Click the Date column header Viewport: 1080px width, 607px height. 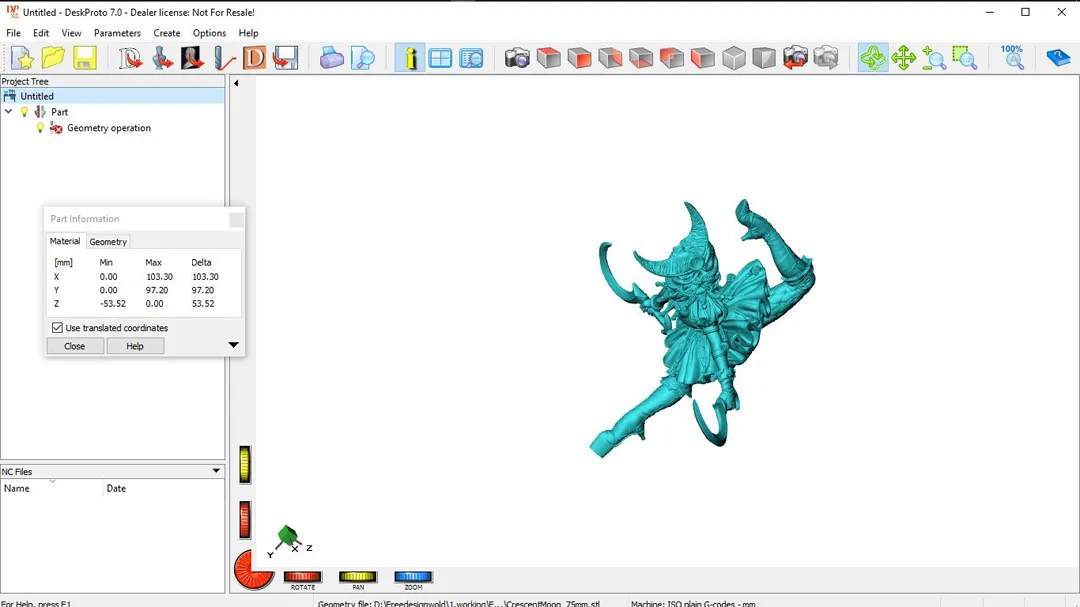click(164, 488)
